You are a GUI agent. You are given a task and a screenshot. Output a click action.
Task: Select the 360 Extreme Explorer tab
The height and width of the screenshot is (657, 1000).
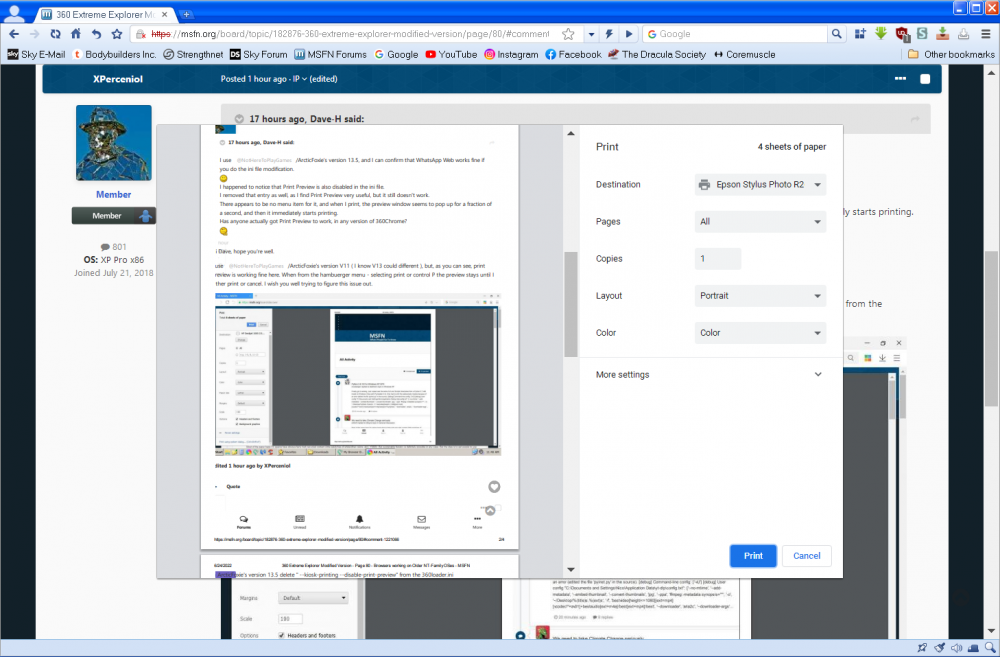click(x=106, y=13)
